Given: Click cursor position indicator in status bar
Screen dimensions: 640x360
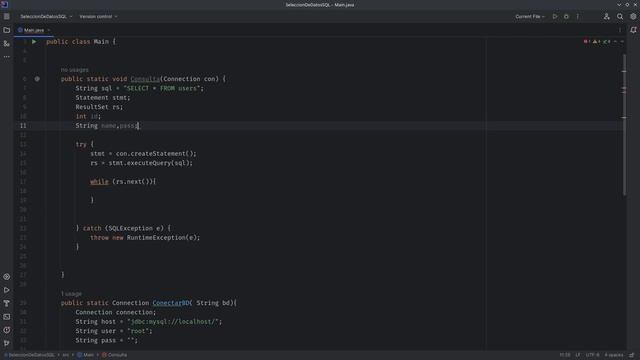Looking at the screenshot, I should click(565, 355).
